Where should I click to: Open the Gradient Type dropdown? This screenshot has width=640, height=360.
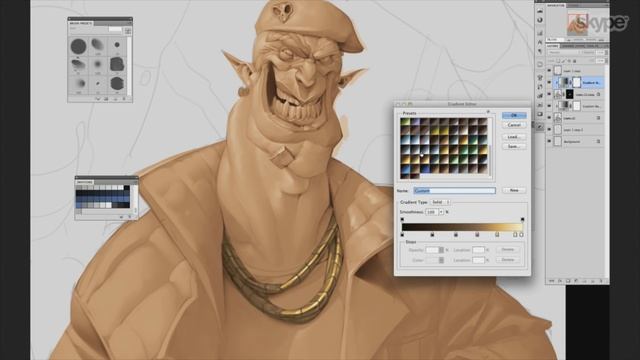[x=440, y=202]
